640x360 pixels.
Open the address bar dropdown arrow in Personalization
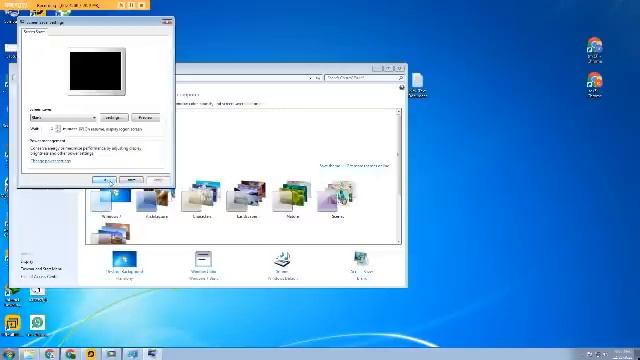click(x=311, y=78)
